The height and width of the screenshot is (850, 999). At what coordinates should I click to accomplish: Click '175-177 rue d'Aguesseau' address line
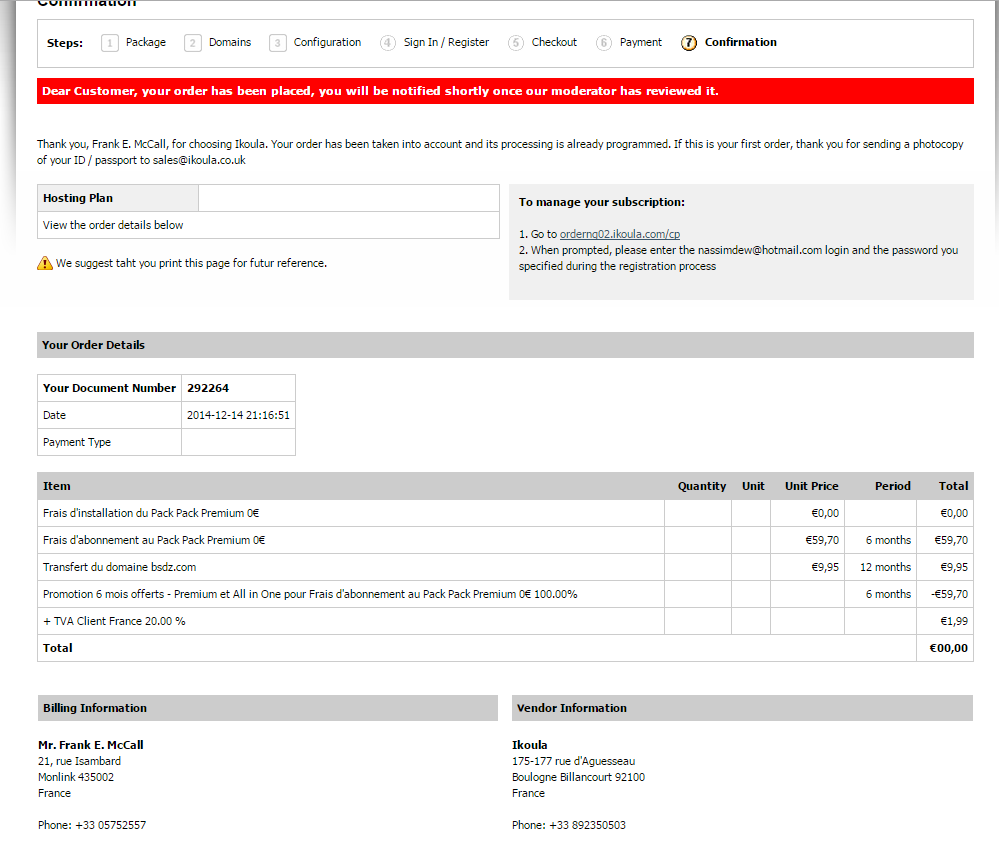click(x=573, y=761)
